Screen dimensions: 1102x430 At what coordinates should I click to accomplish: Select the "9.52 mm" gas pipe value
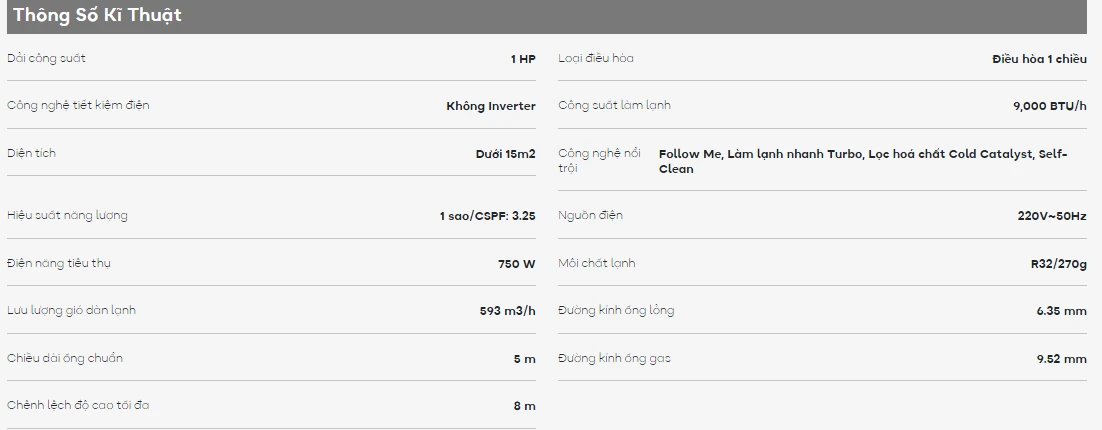point(1061,359)
